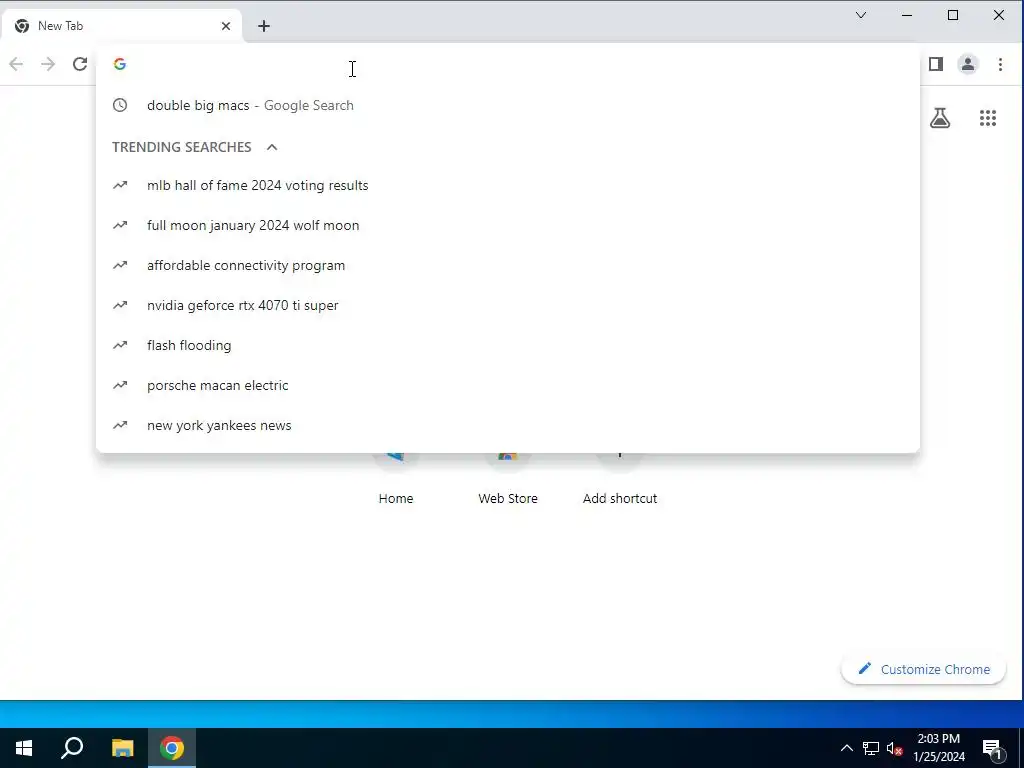Collapse the Trending Searches section
1024x768 pixels.
(x=272, y=147)
